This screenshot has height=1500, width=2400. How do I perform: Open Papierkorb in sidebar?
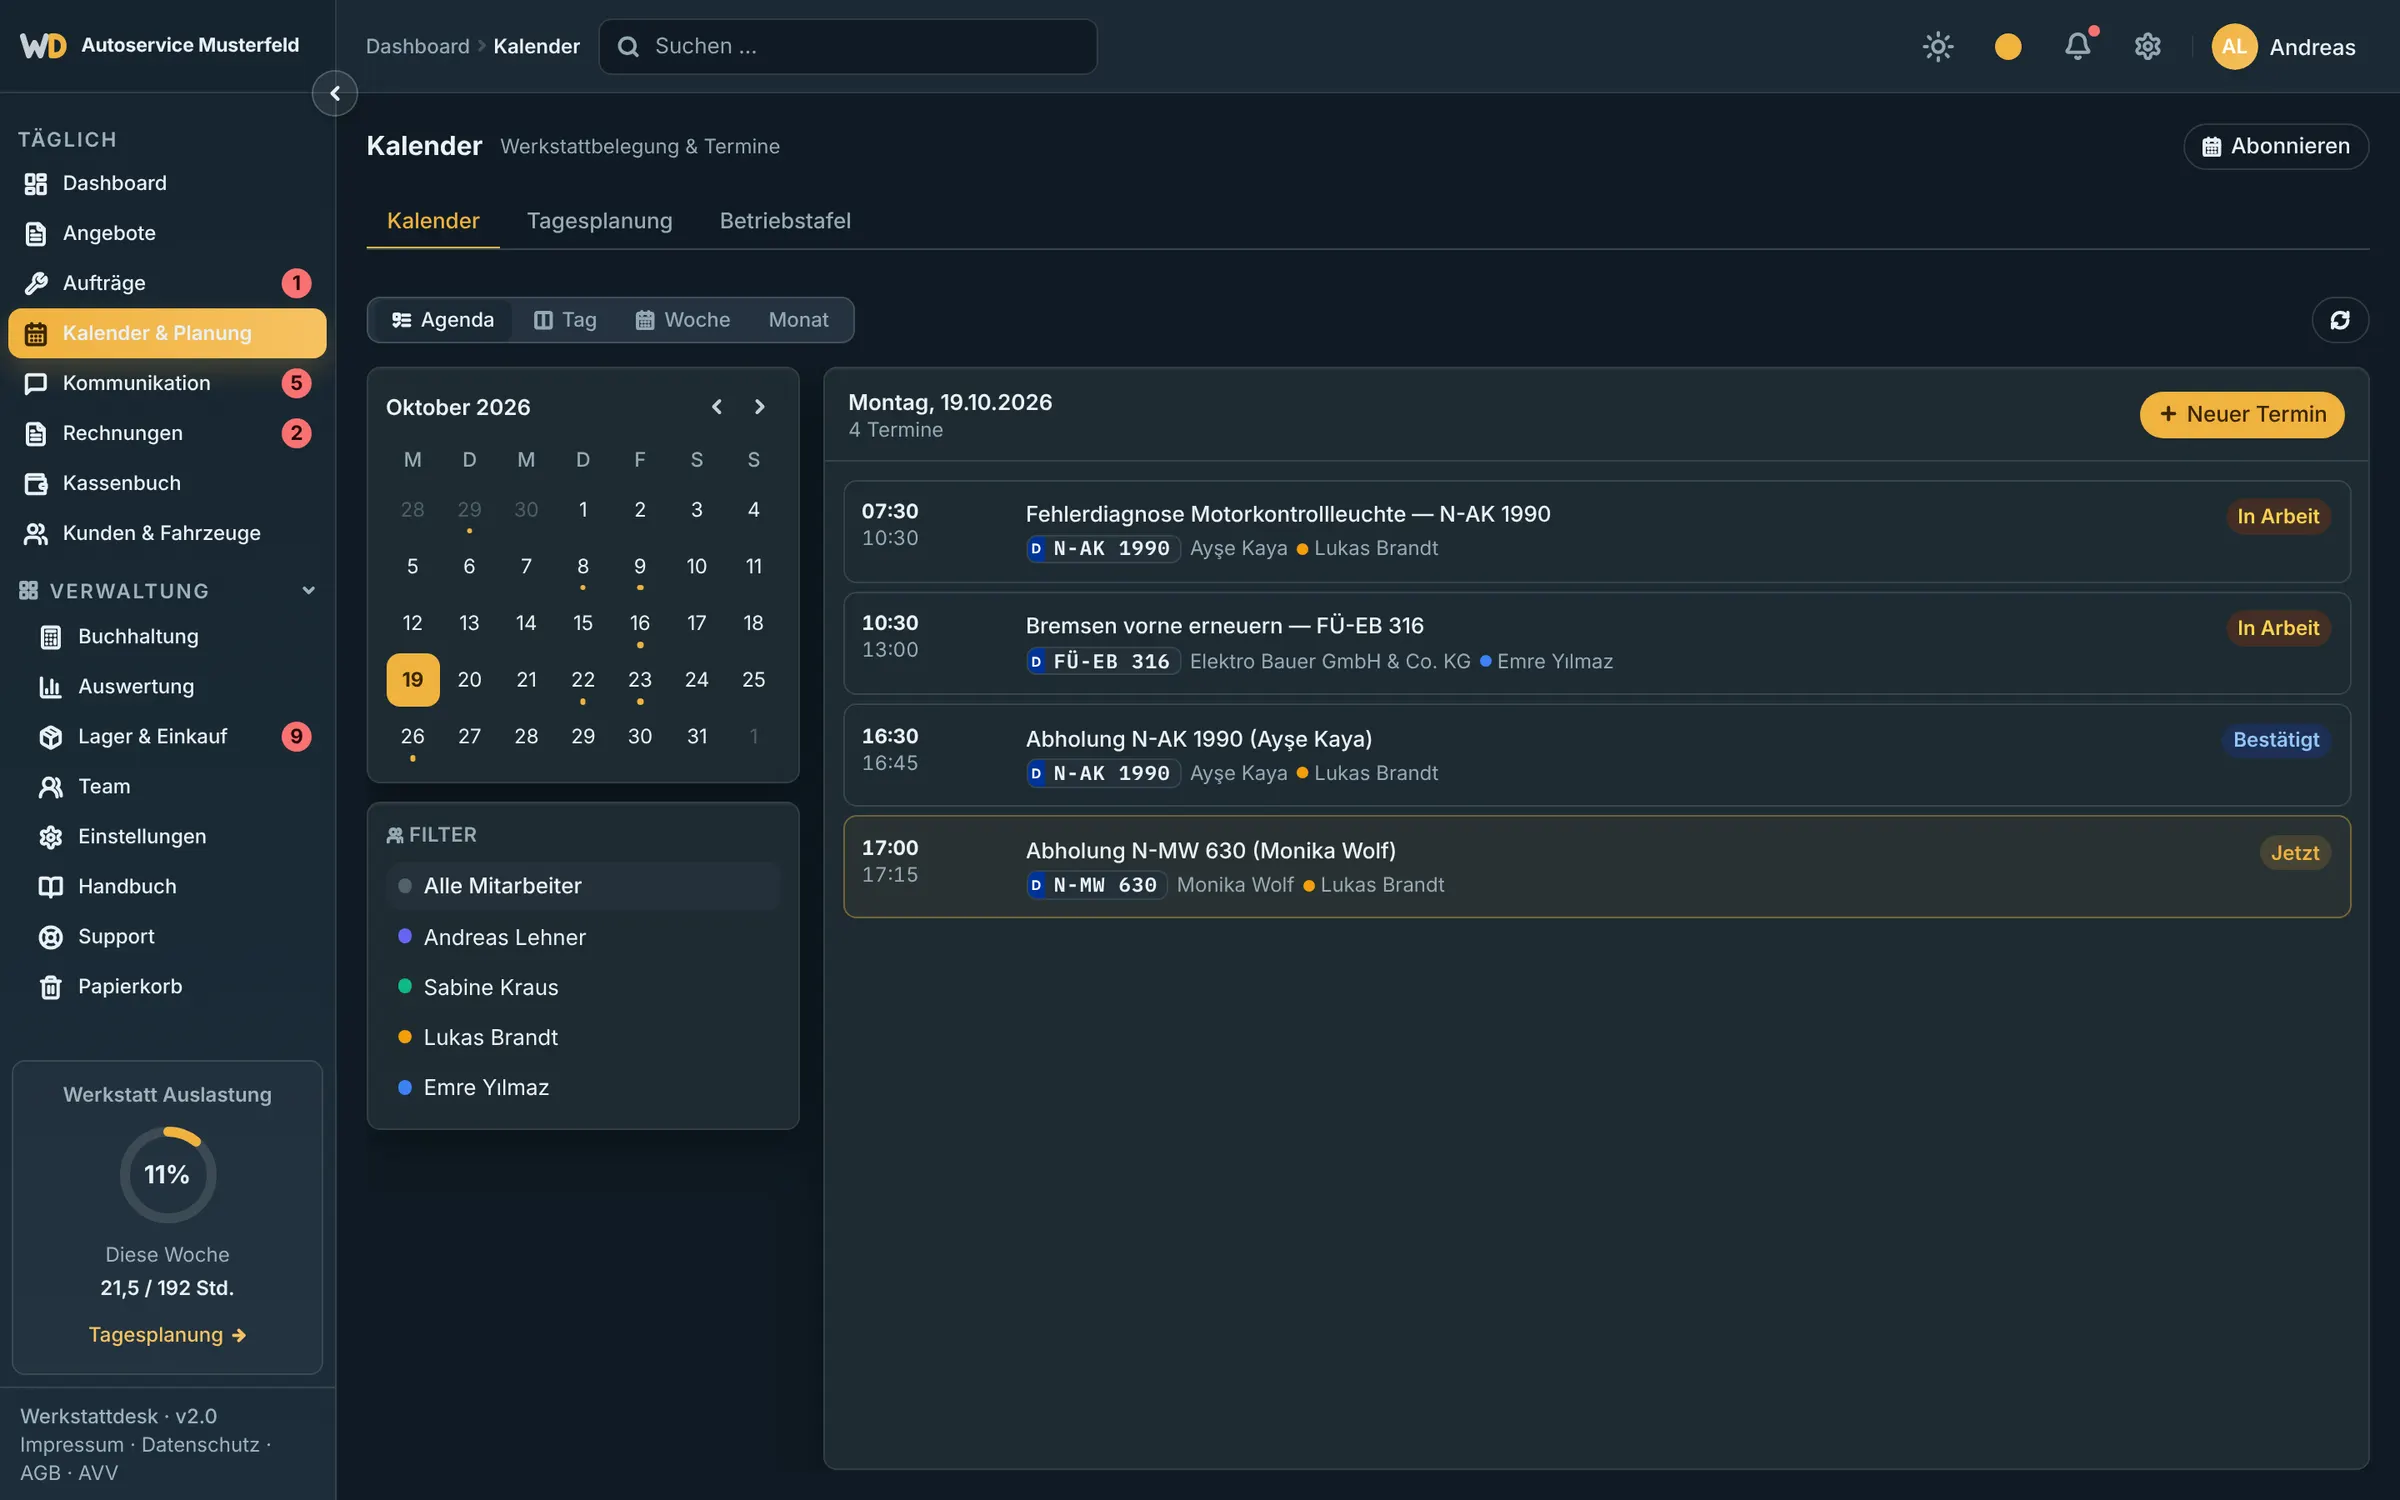(175, 986)
